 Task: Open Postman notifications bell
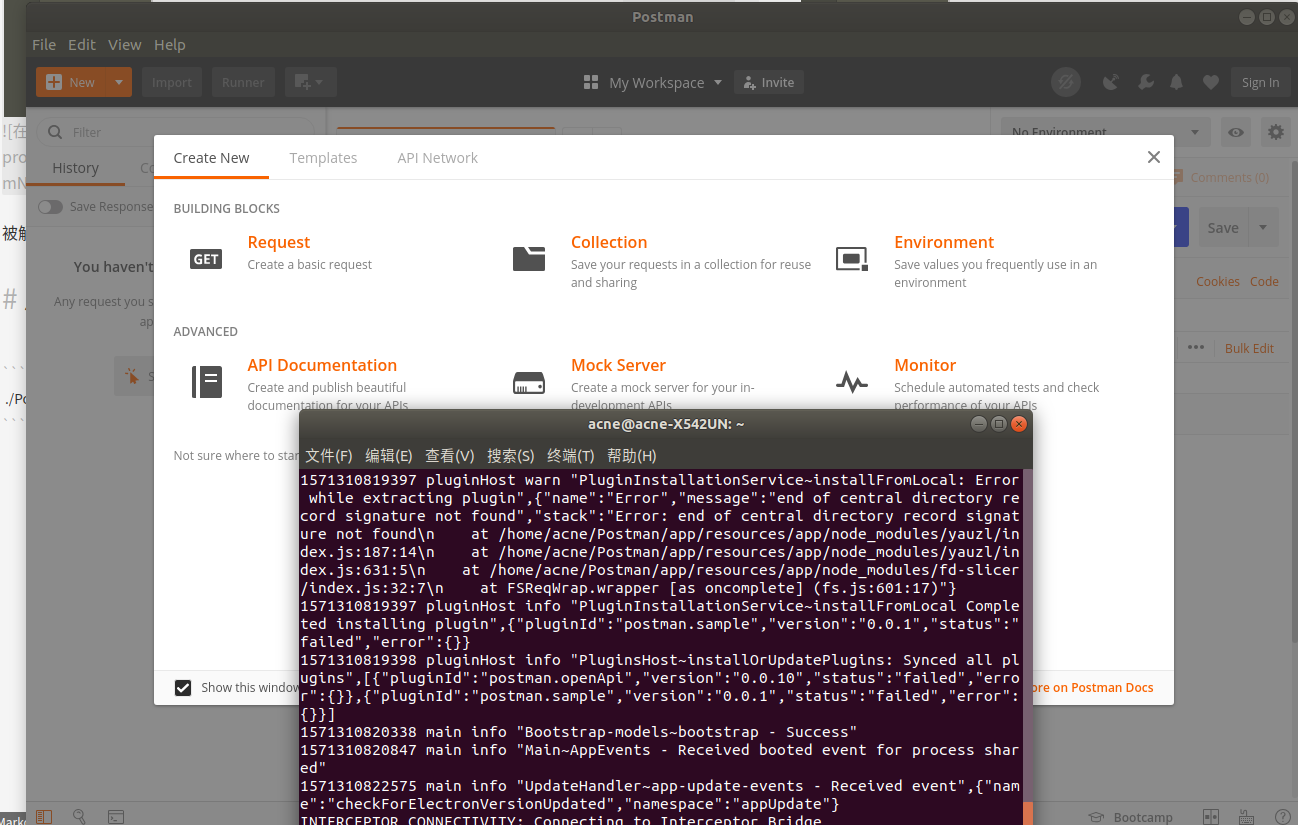tap(1177, 82)
